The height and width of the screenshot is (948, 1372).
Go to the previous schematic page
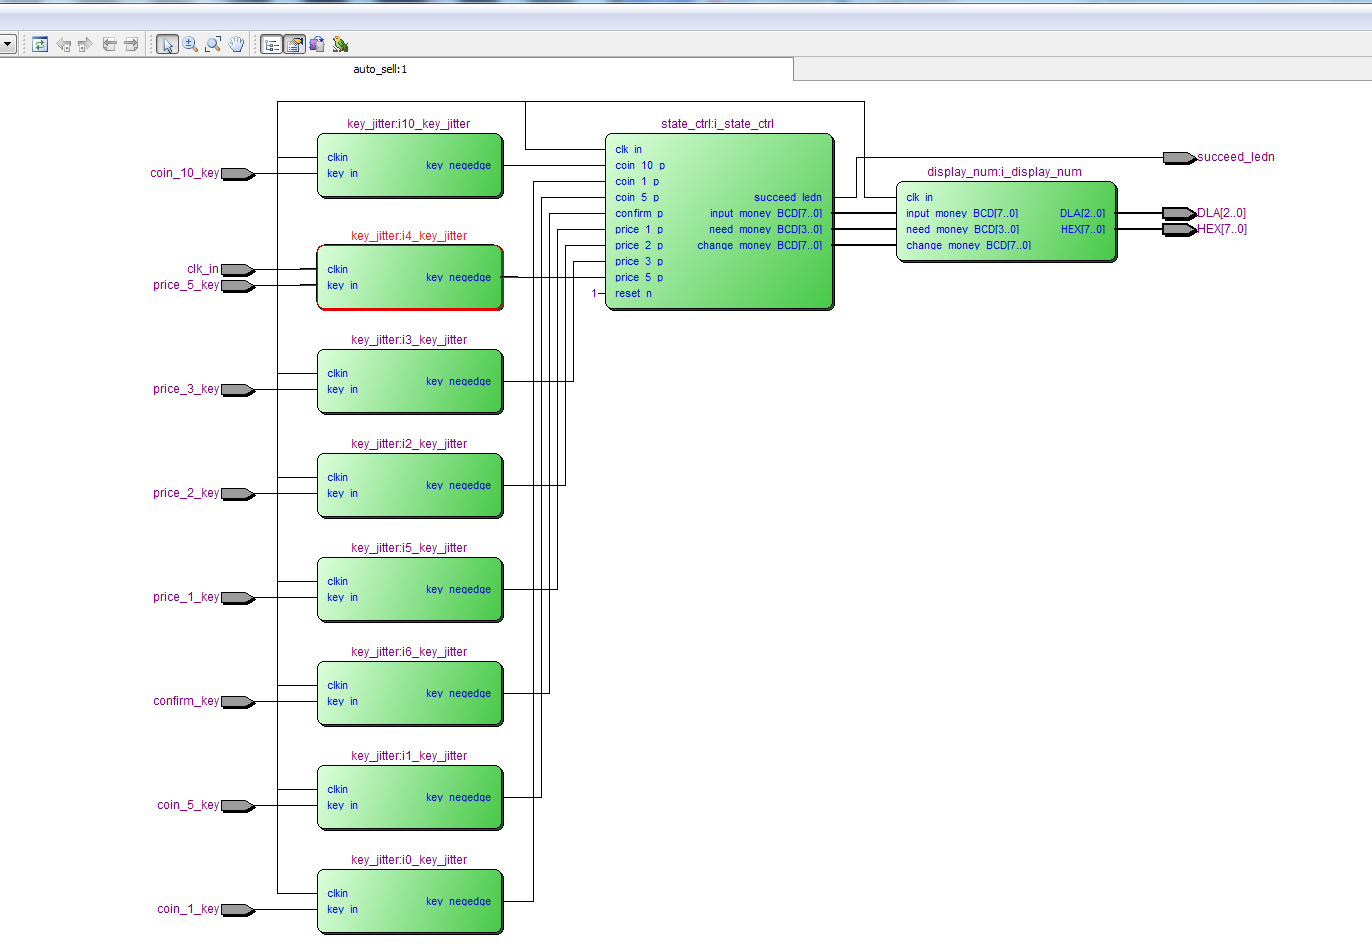point(110,44)
